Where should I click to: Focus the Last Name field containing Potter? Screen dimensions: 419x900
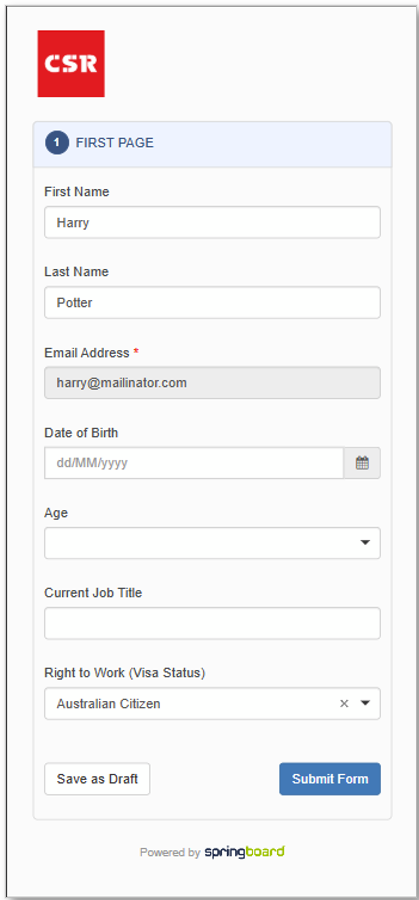[x=212, y=302]
